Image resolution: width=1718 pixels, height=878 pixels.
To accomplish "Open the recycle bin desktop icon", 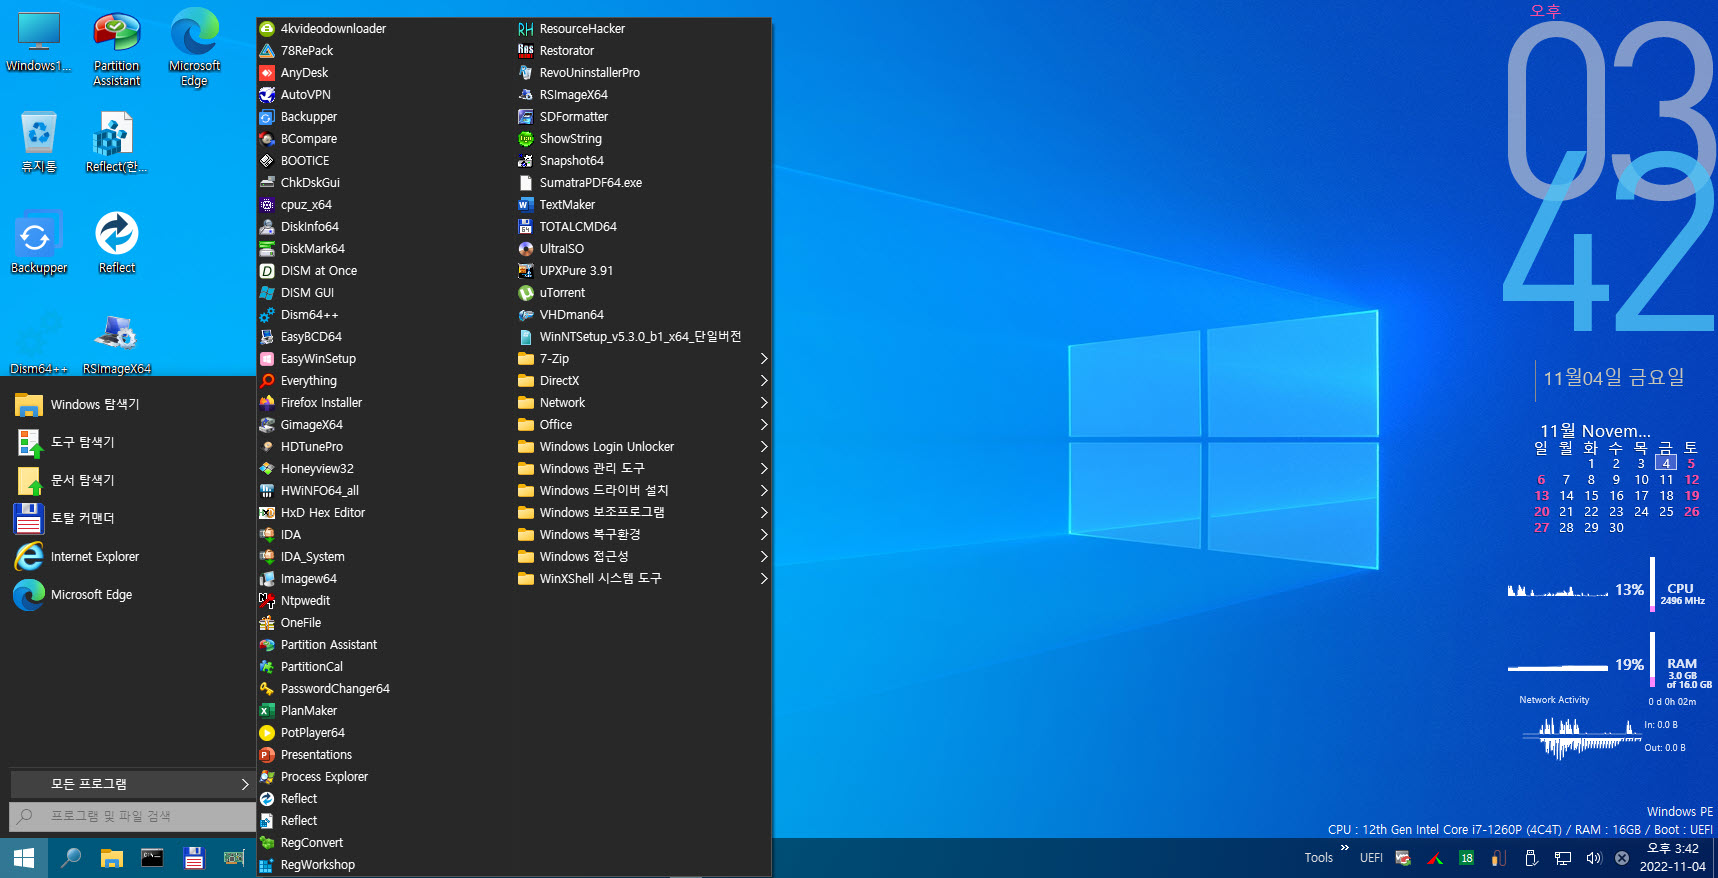I will (x=39, y=141).
